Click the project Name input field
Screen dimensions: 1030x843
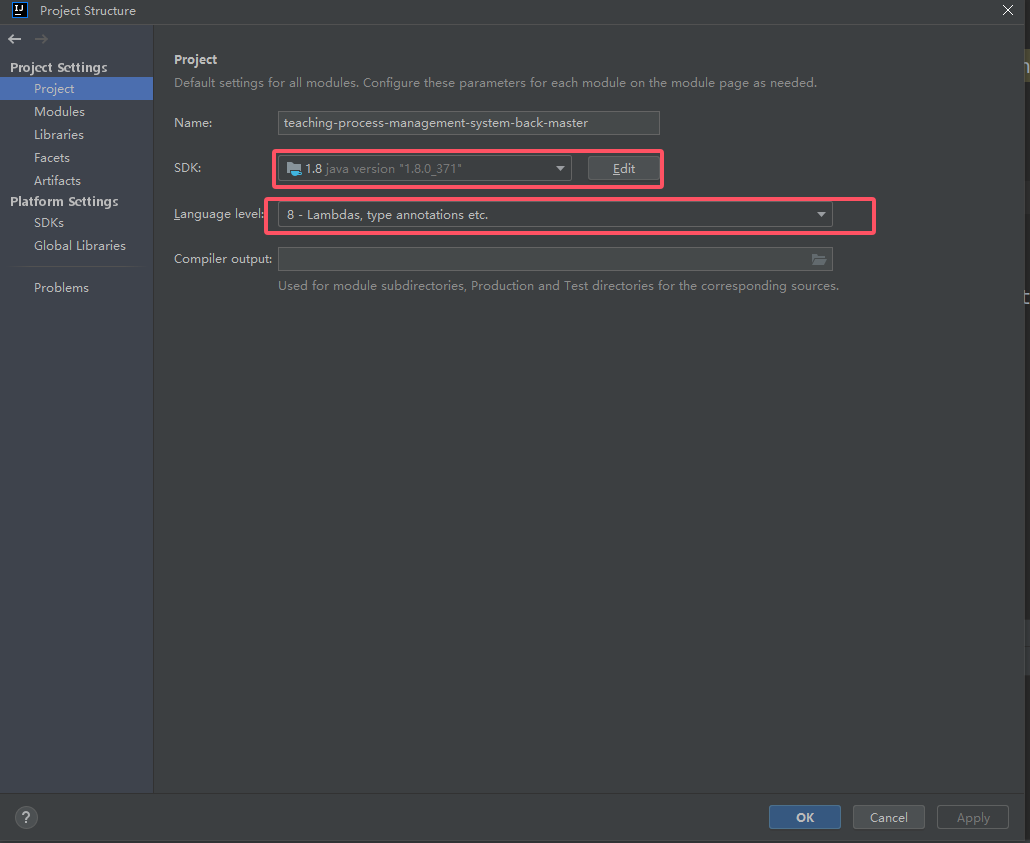point(468,123)
